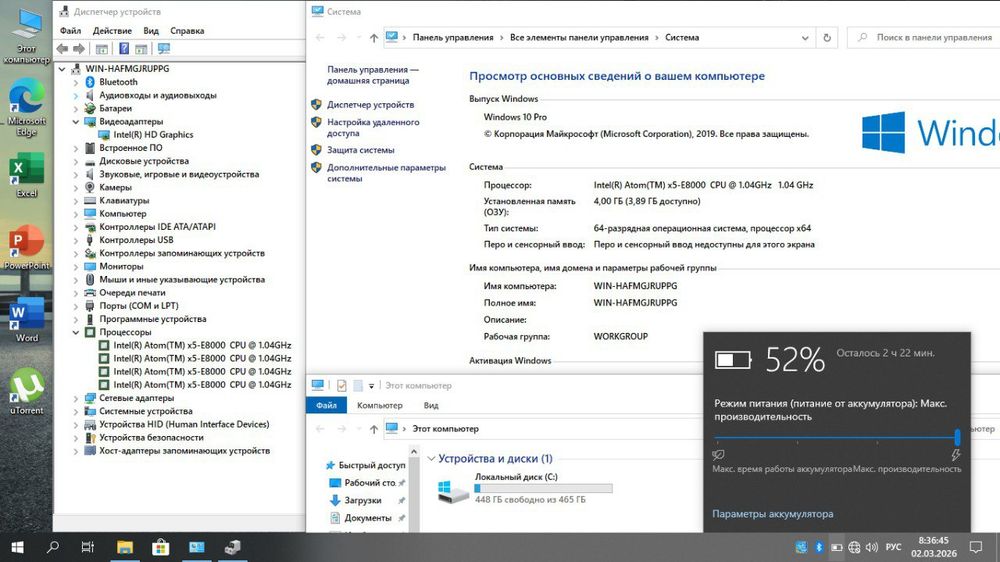
Task: Click the up arrow in System window navigation
Action: pyautogui.click(x=374, y=38)
